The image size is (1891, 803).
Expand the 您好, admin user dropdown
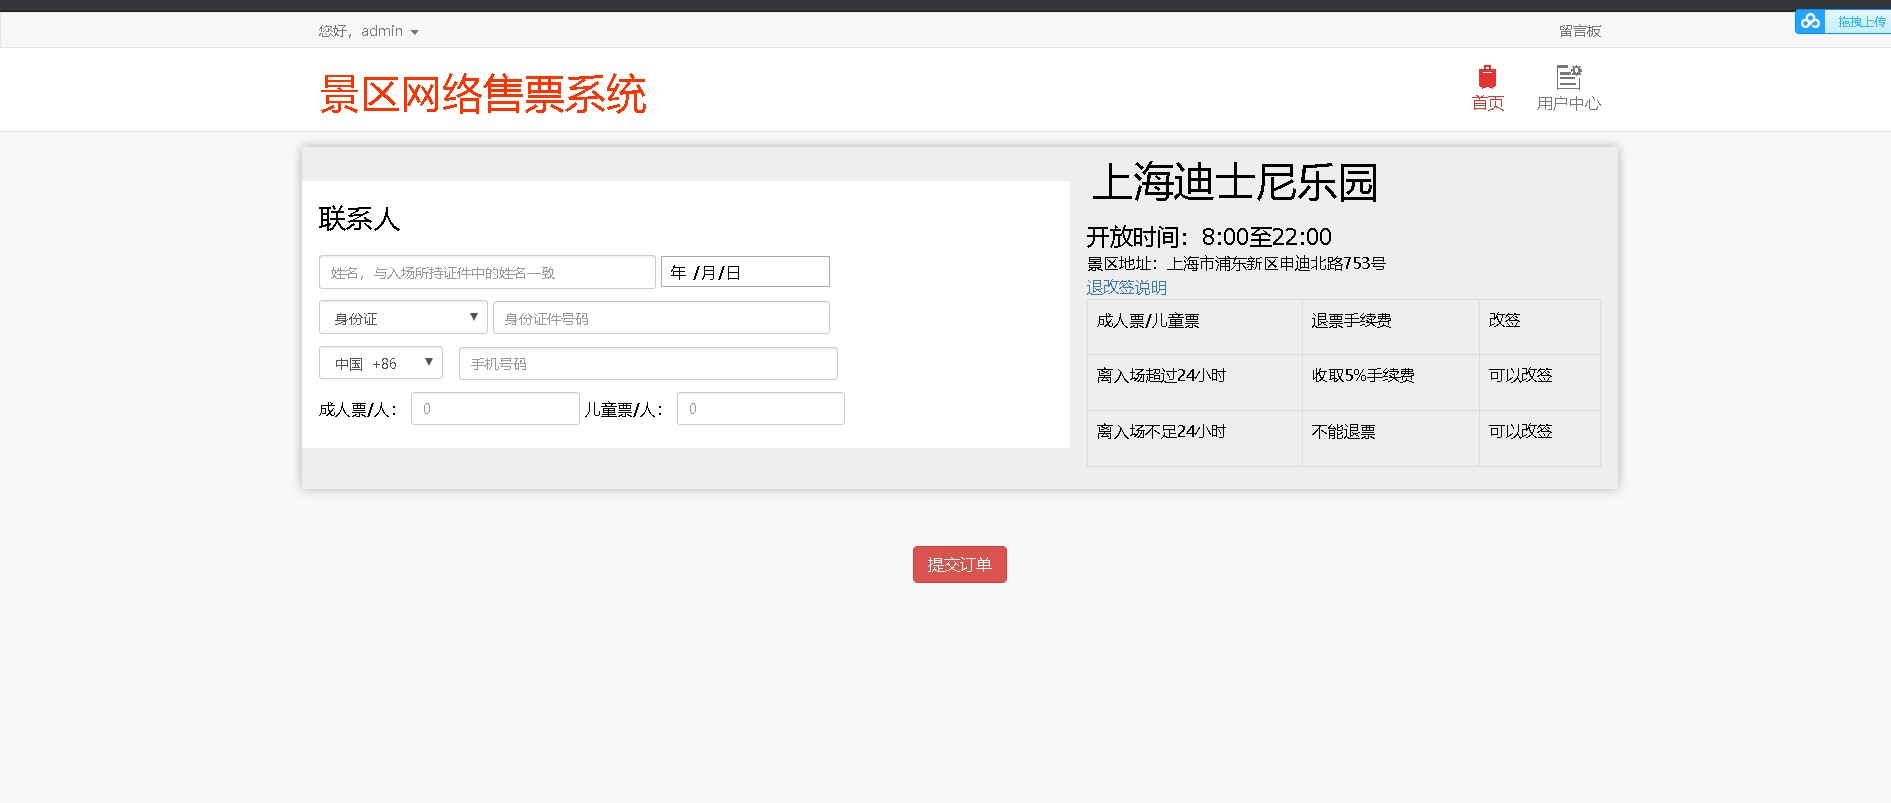pyautogui.click(x=368, y=31)
